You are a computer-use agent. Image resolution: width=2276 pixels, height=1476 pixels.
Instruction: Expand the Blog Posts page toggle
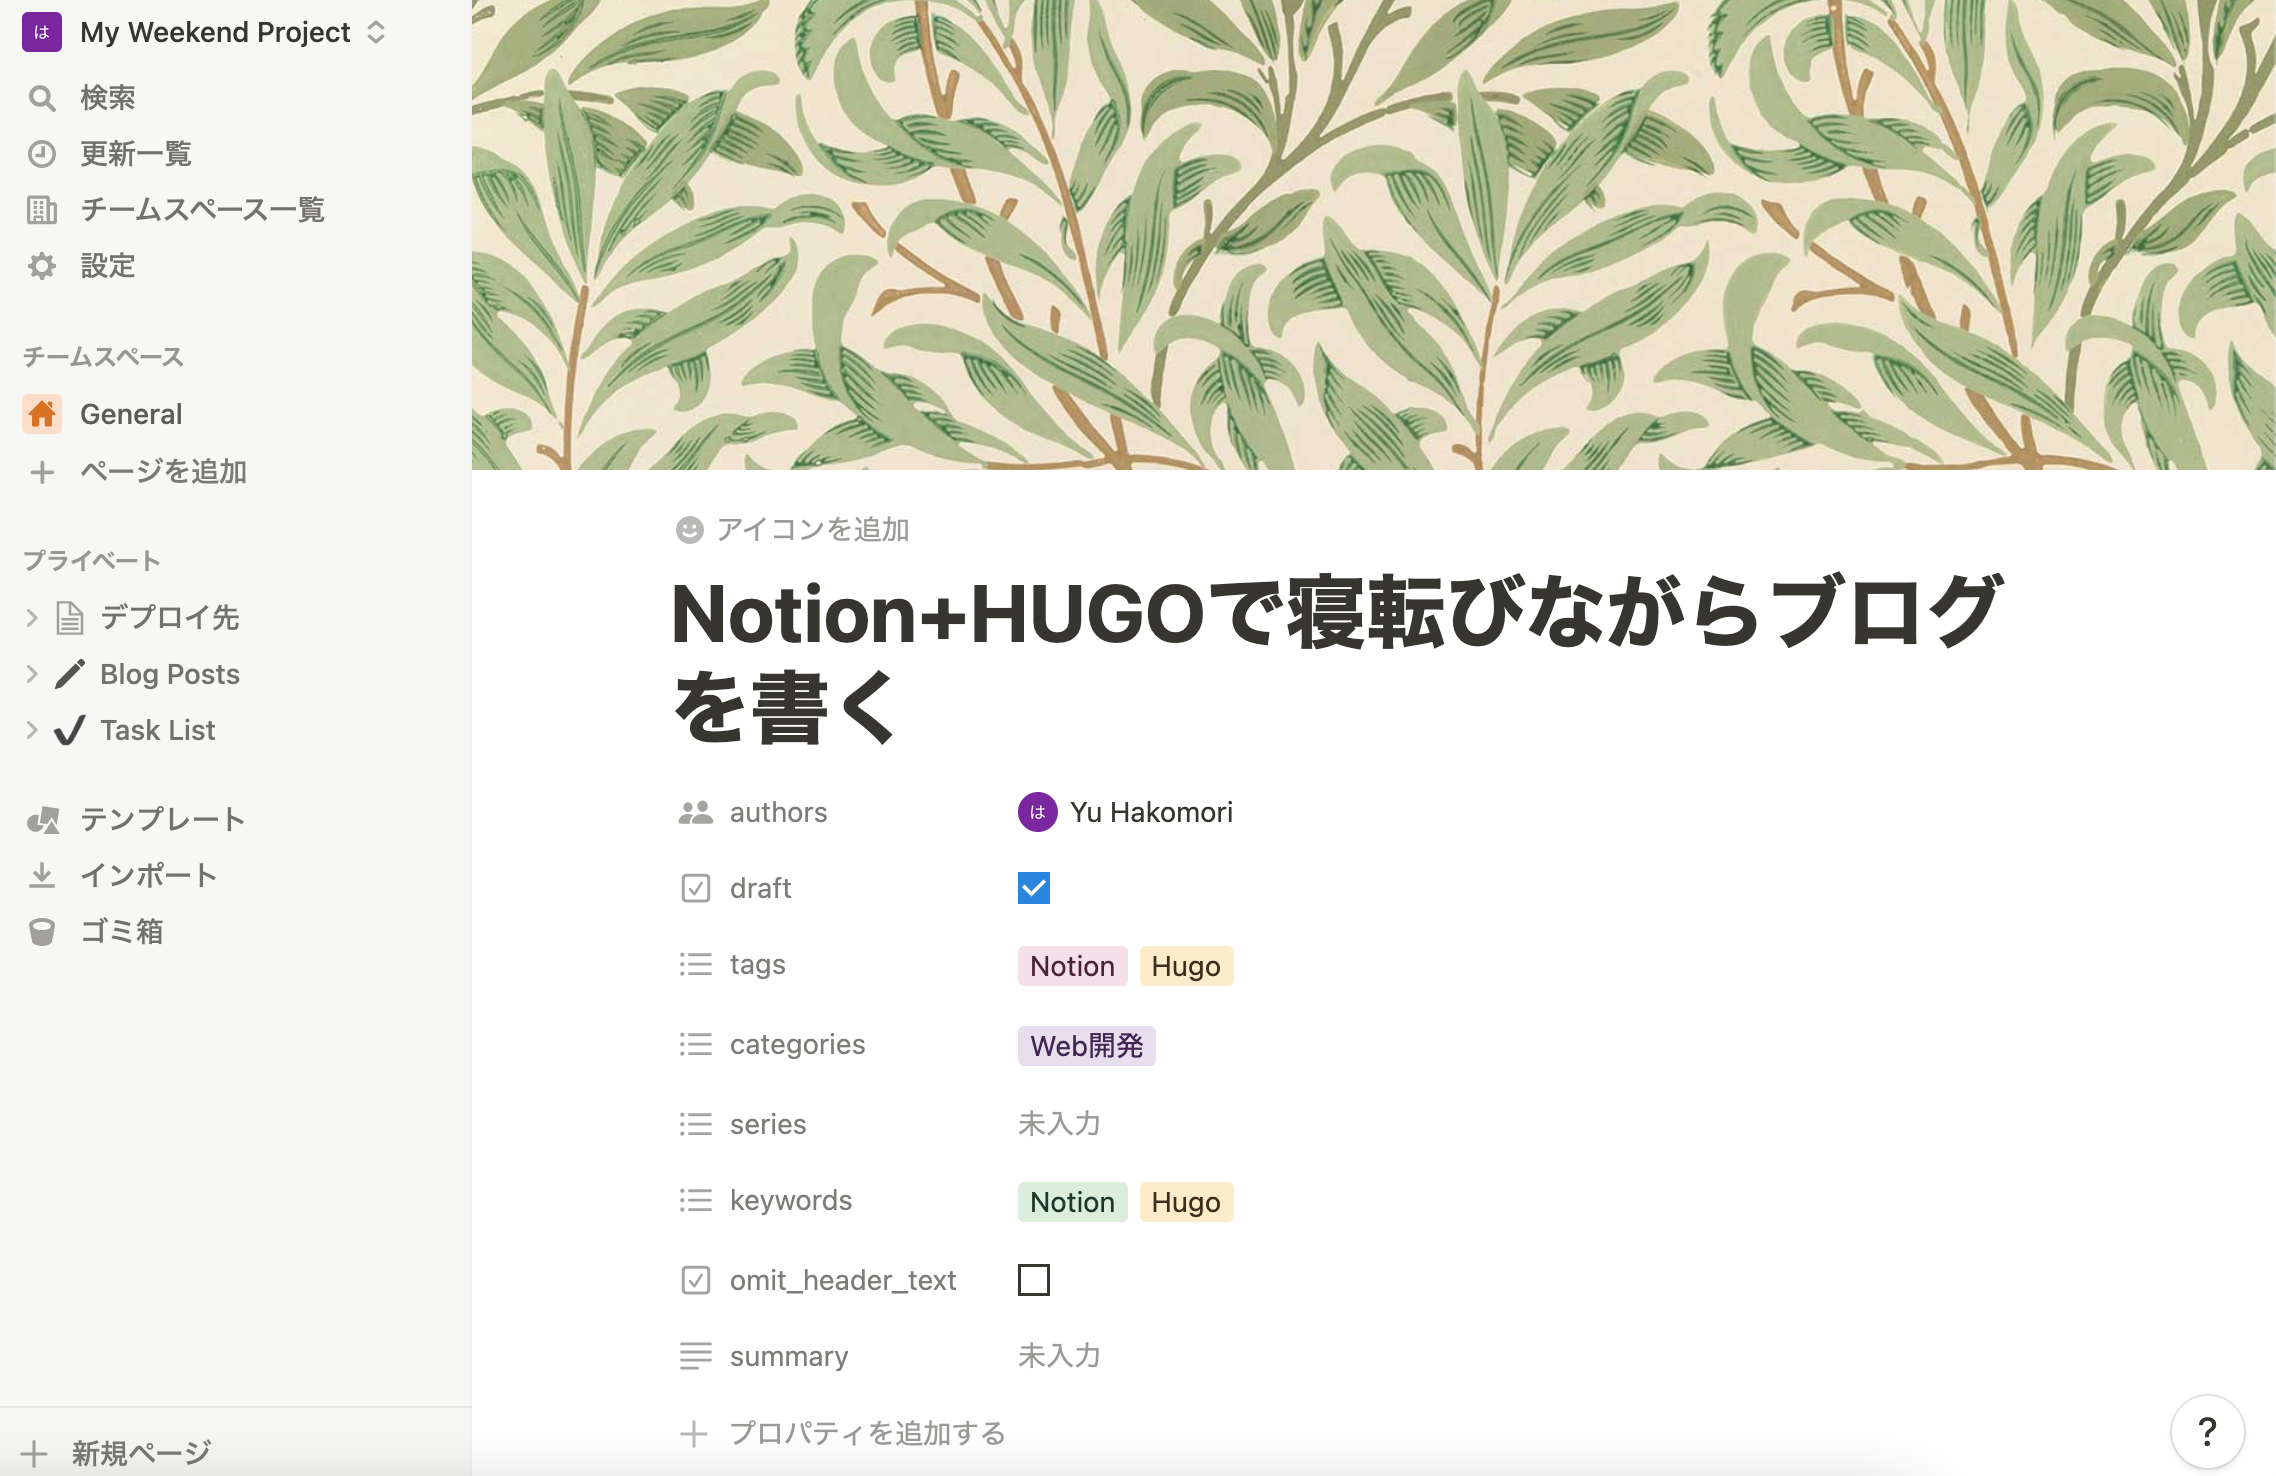point(32,674)
